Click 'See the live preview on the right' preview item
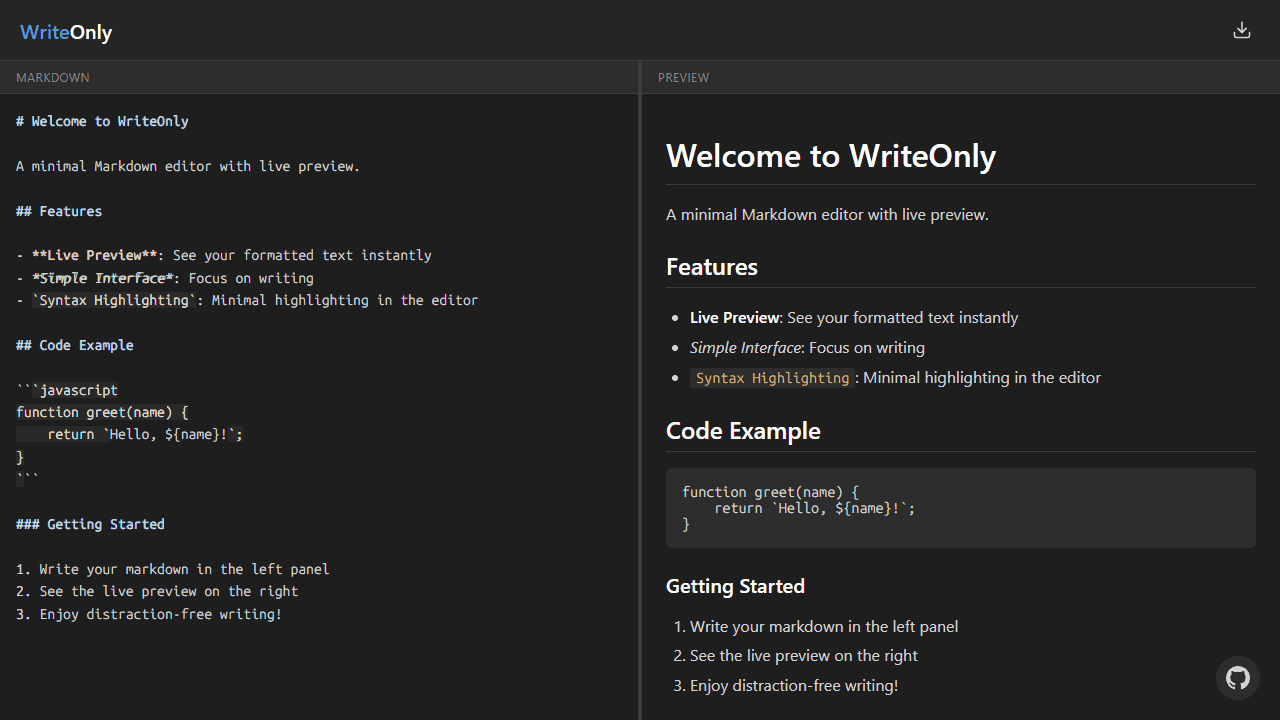The height and width of the screenshot is (720, 1280). [x=804, y=656]
